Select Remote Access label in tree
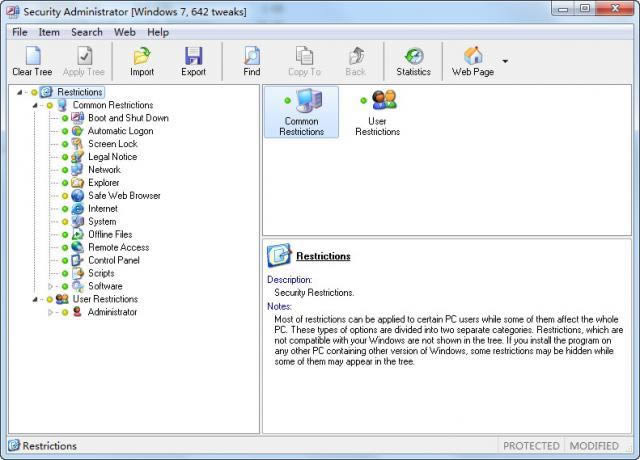Screen dimensions: 640x460 coord(119,247)
